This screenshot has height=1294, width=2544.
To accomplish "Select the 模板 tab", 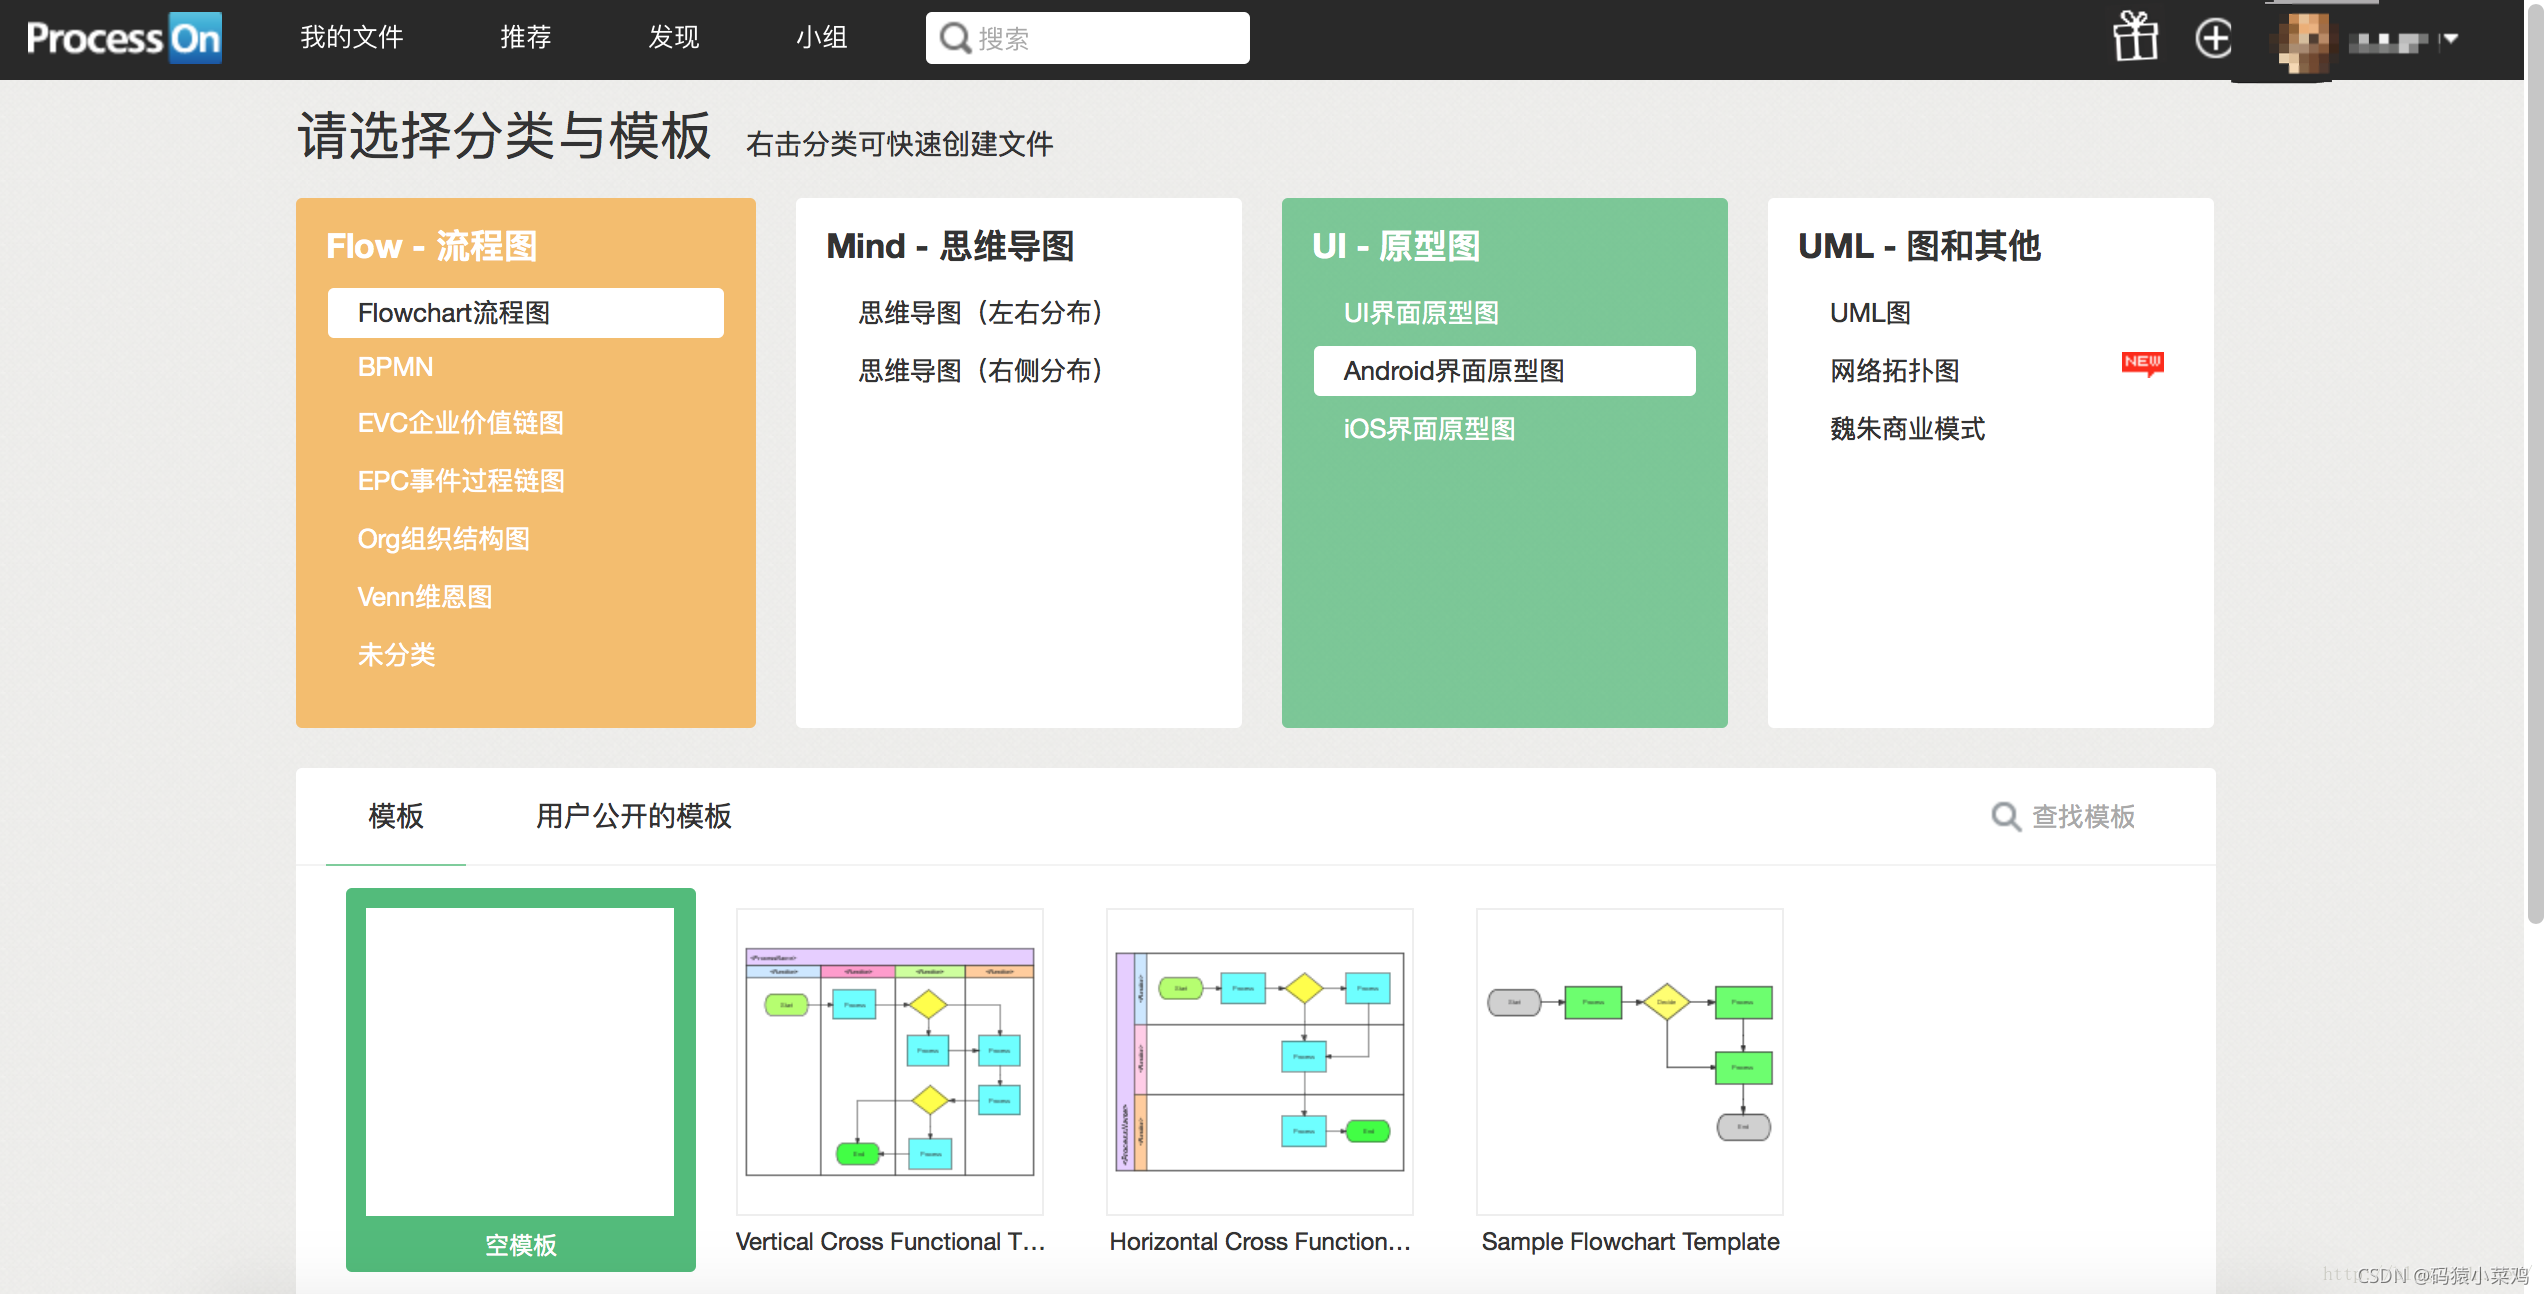I will 396,816.
